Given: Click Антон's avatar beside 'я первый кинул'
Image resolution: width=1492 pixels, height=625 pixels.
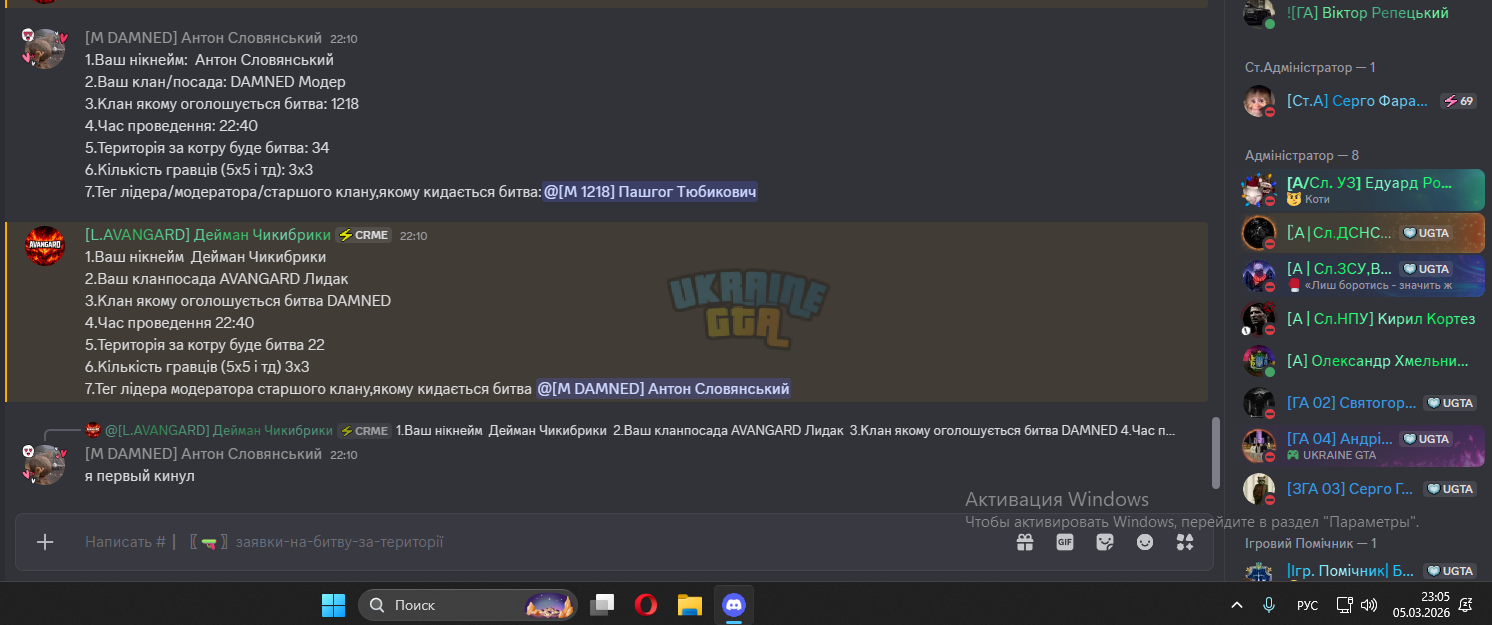Looking at the screenshot, I should [44, 465].
